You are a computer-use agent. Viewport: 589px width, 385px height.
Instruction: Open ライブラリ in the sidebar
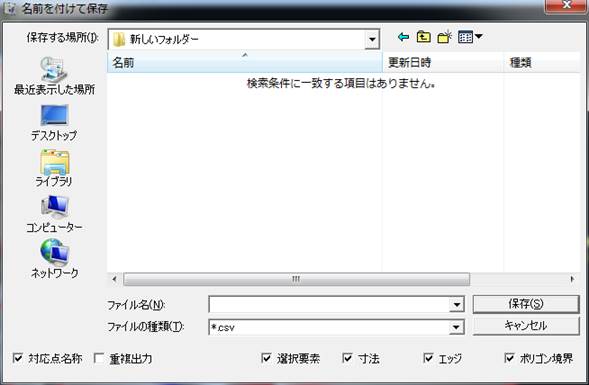[x=54, y=169]
